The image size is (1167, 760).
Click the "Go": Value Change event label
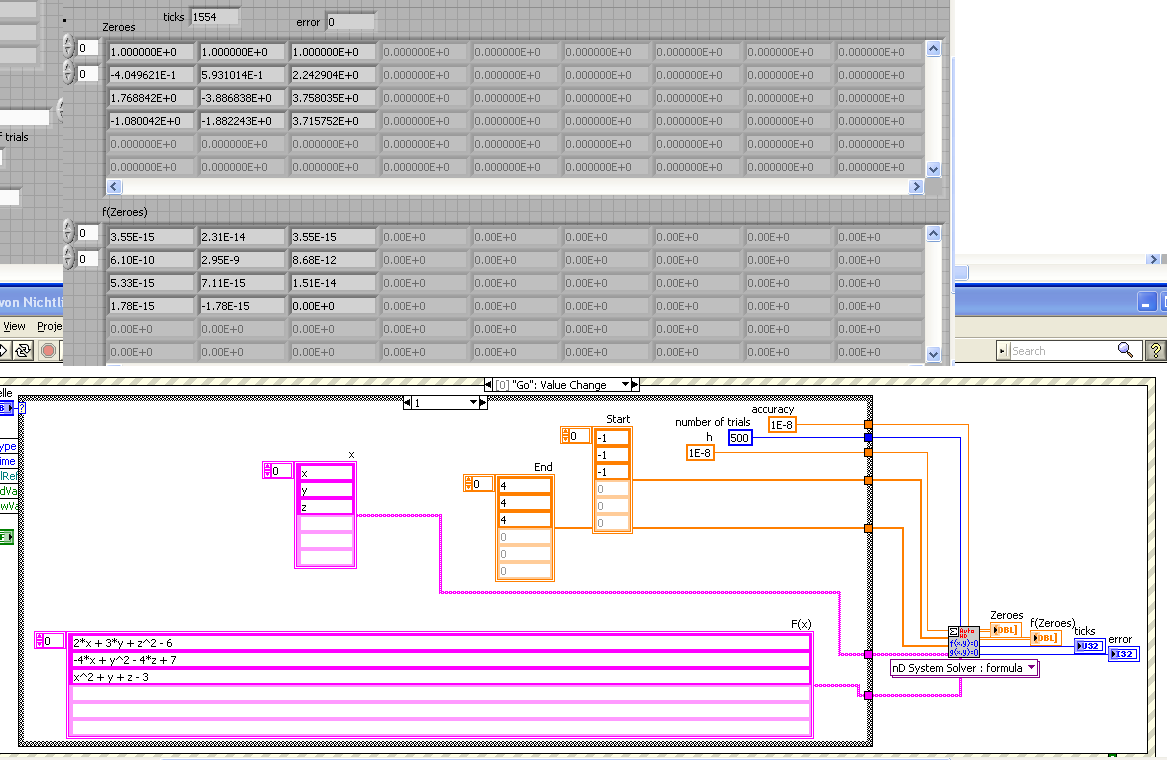tap(559, 385)
